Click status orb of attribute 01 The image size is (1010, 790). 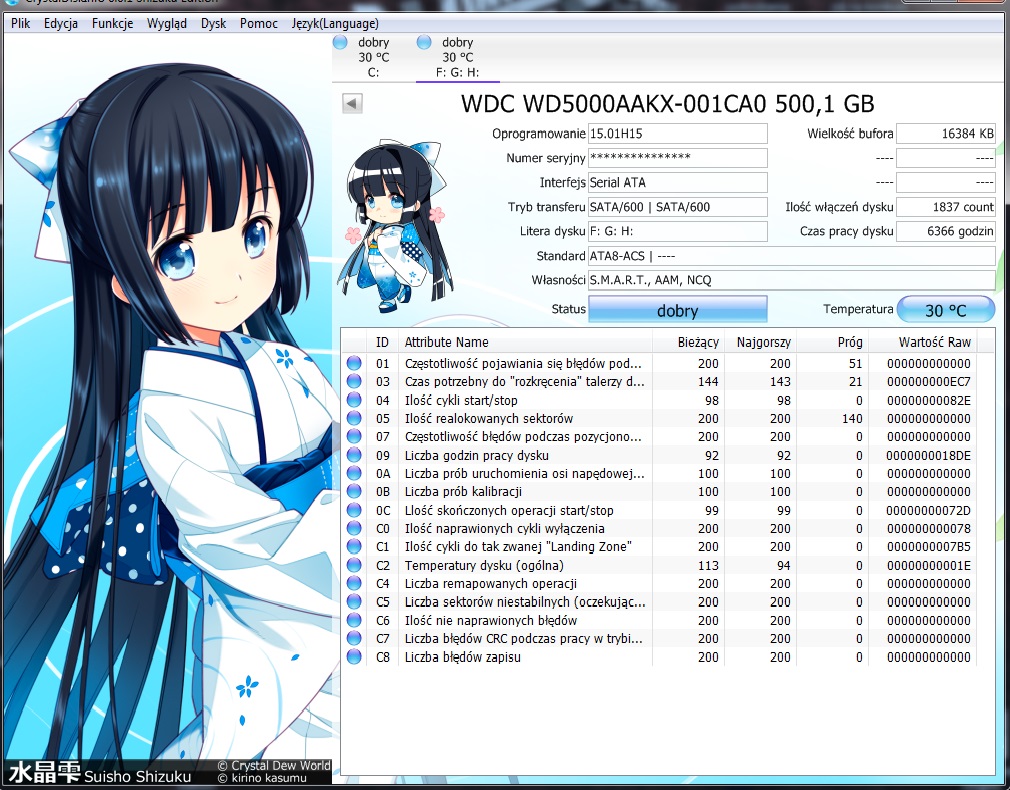(x=354, y=363)
